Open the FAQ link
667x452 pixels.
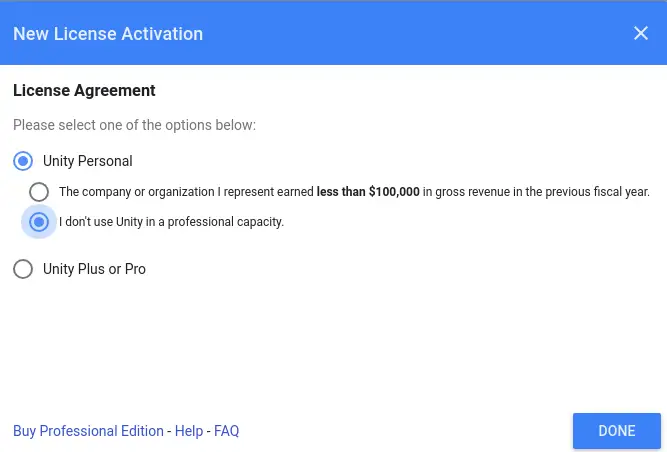[x=226, y=431]
